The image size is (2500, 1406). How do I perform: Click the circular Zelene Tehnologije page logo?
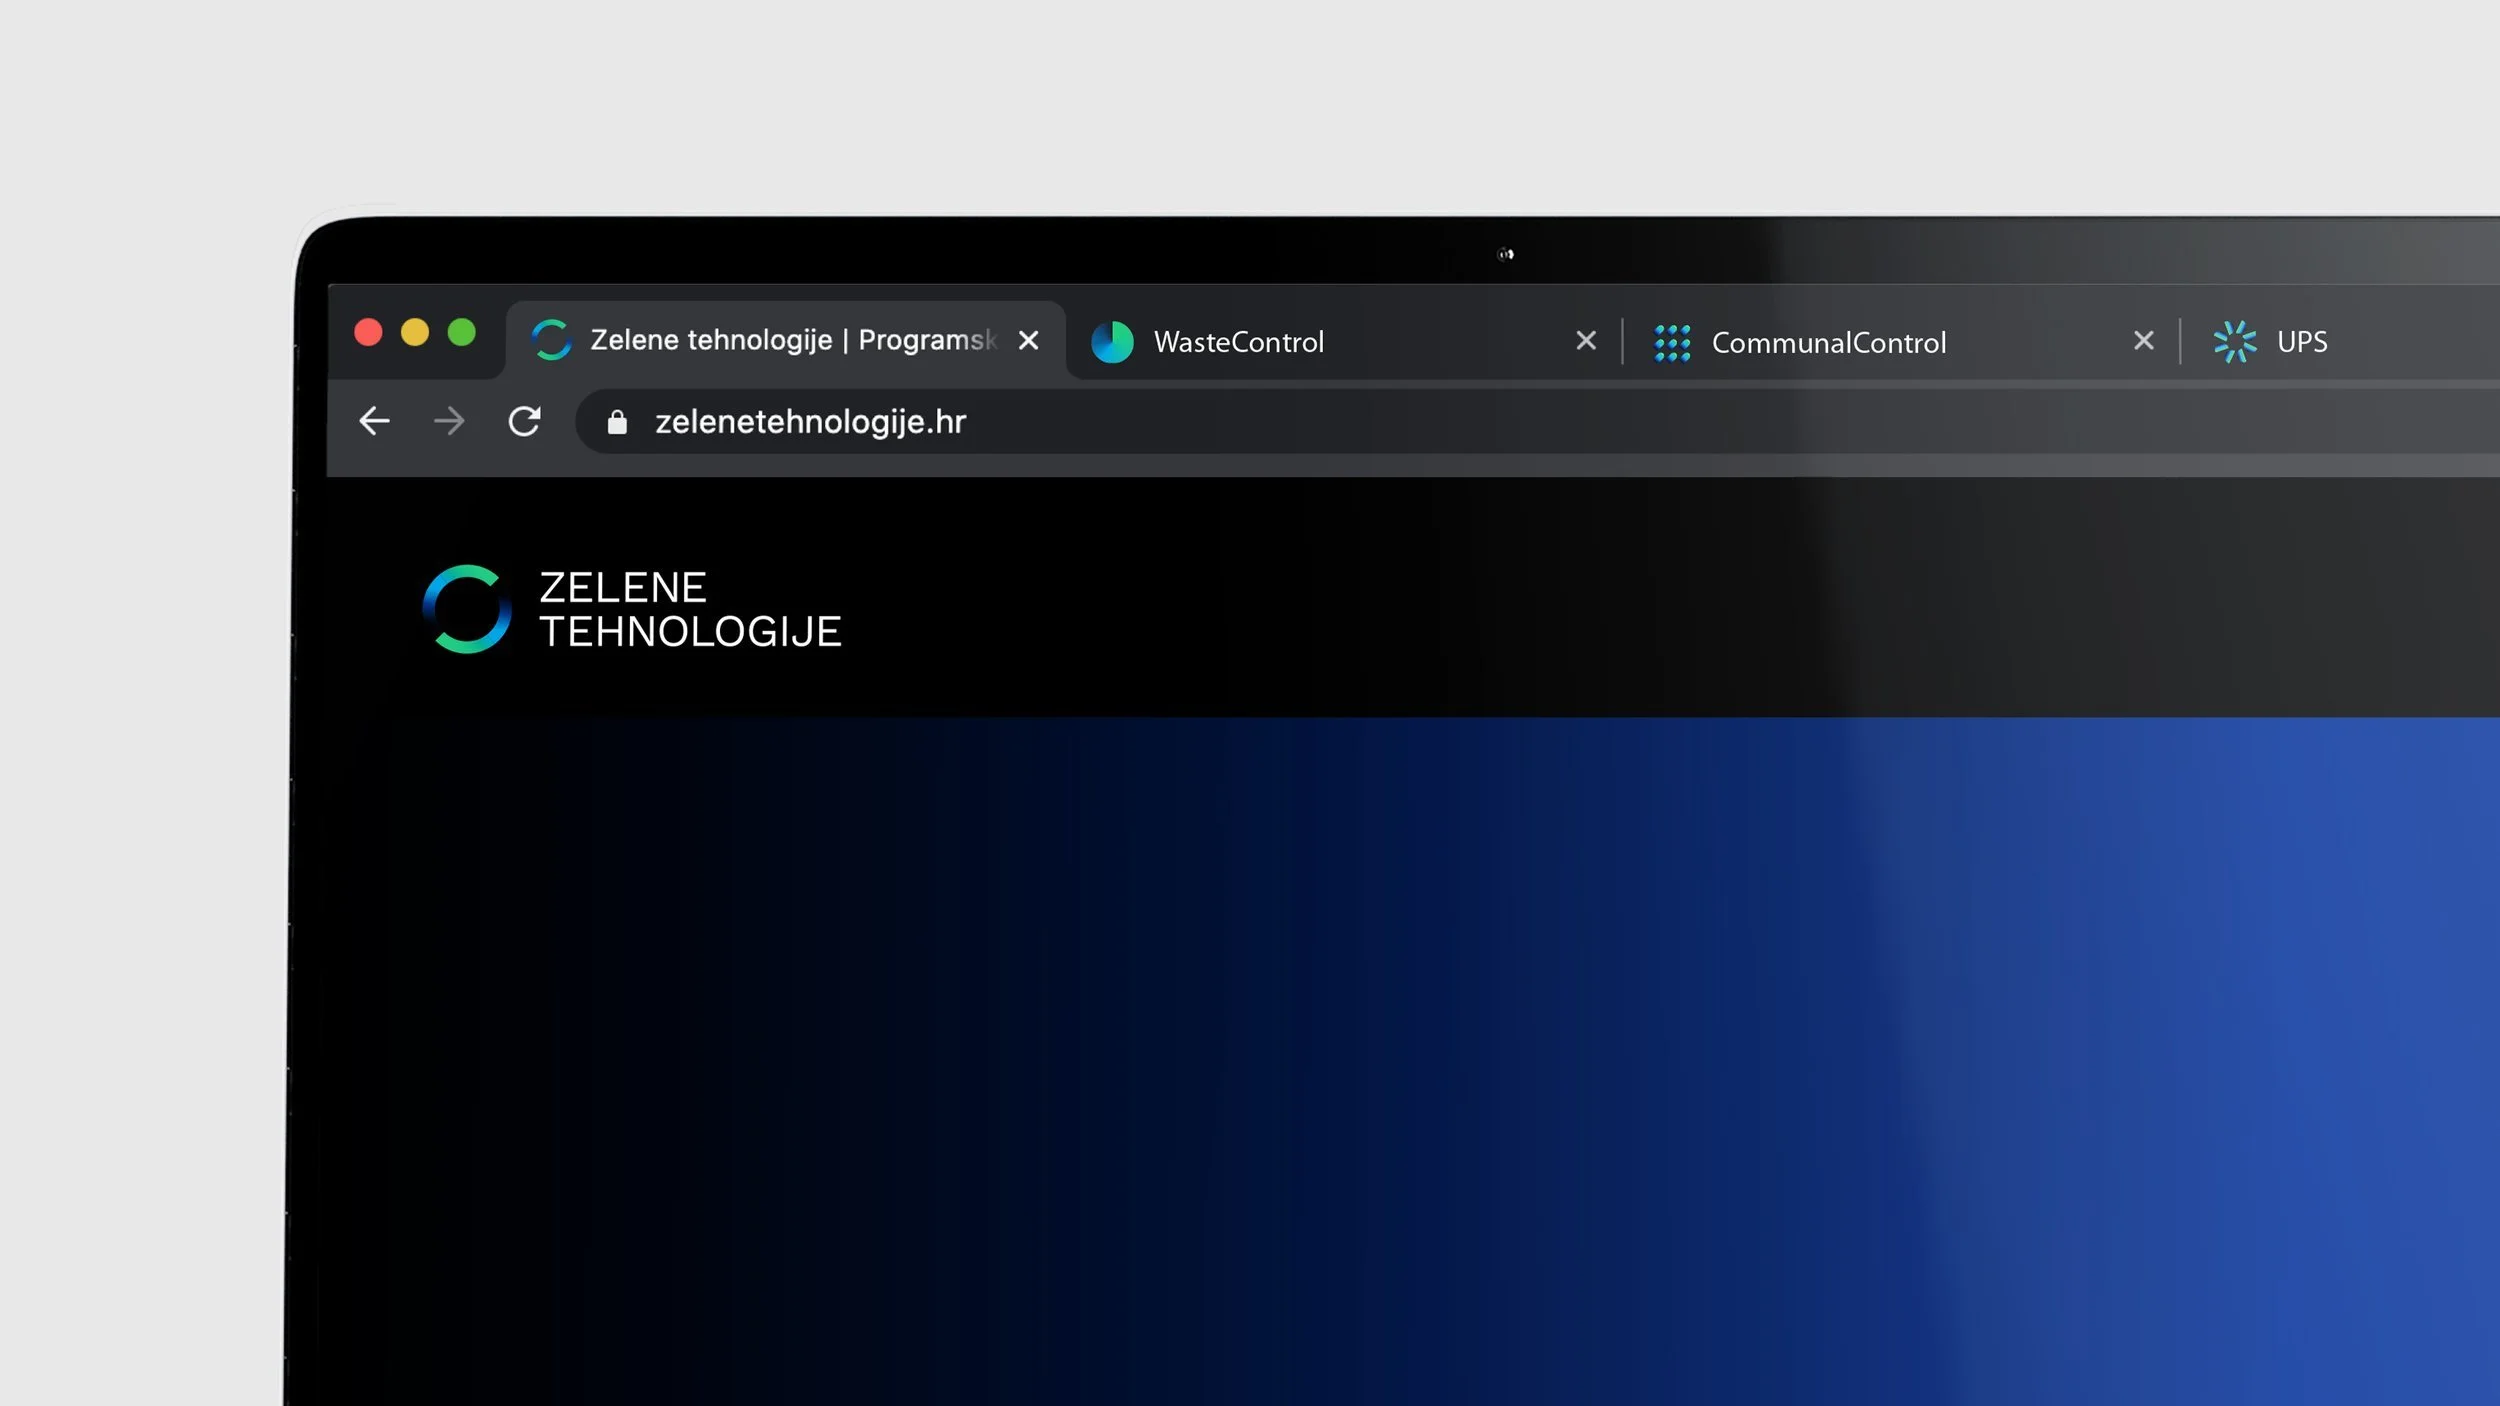[467, 609]
